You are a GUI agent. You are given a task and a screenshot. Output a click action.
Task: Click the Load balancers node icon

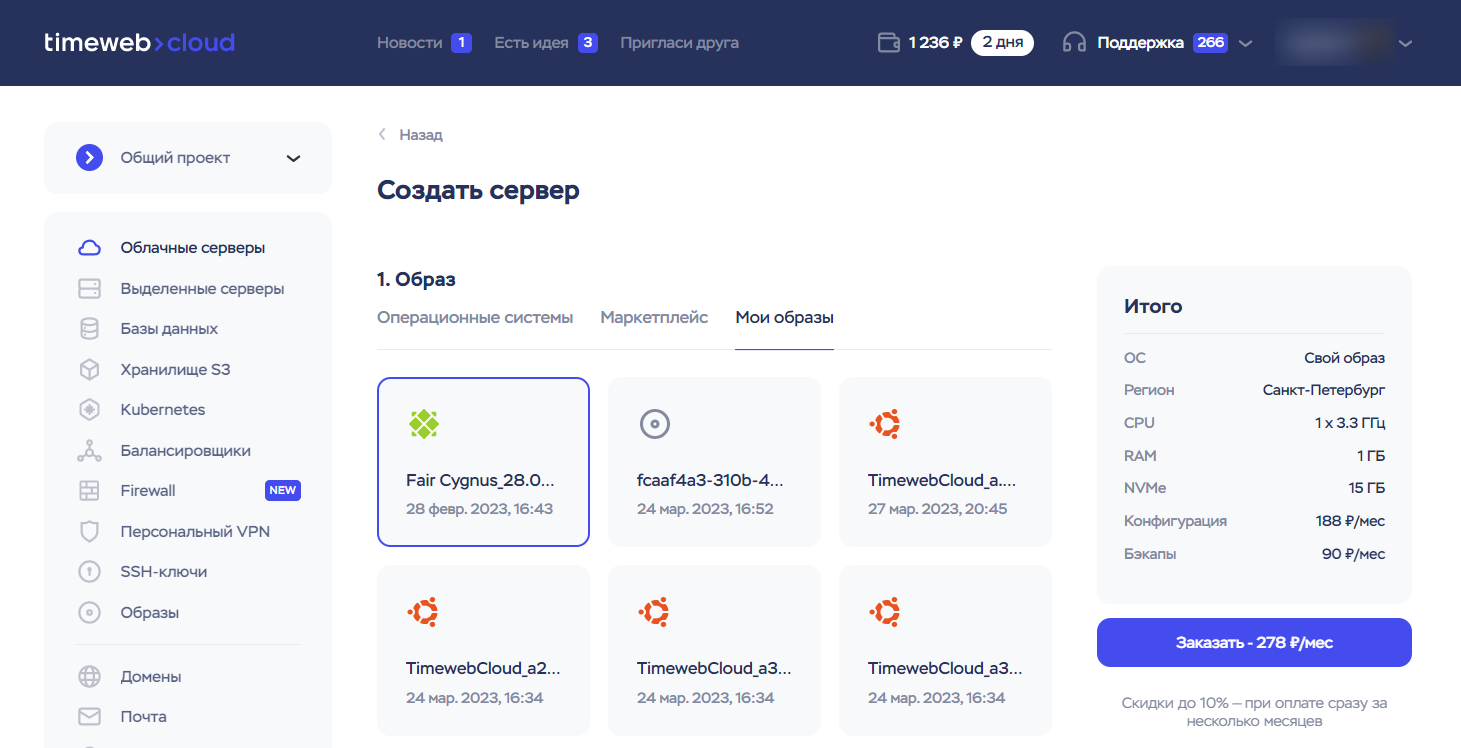click(x=90, y=451)
